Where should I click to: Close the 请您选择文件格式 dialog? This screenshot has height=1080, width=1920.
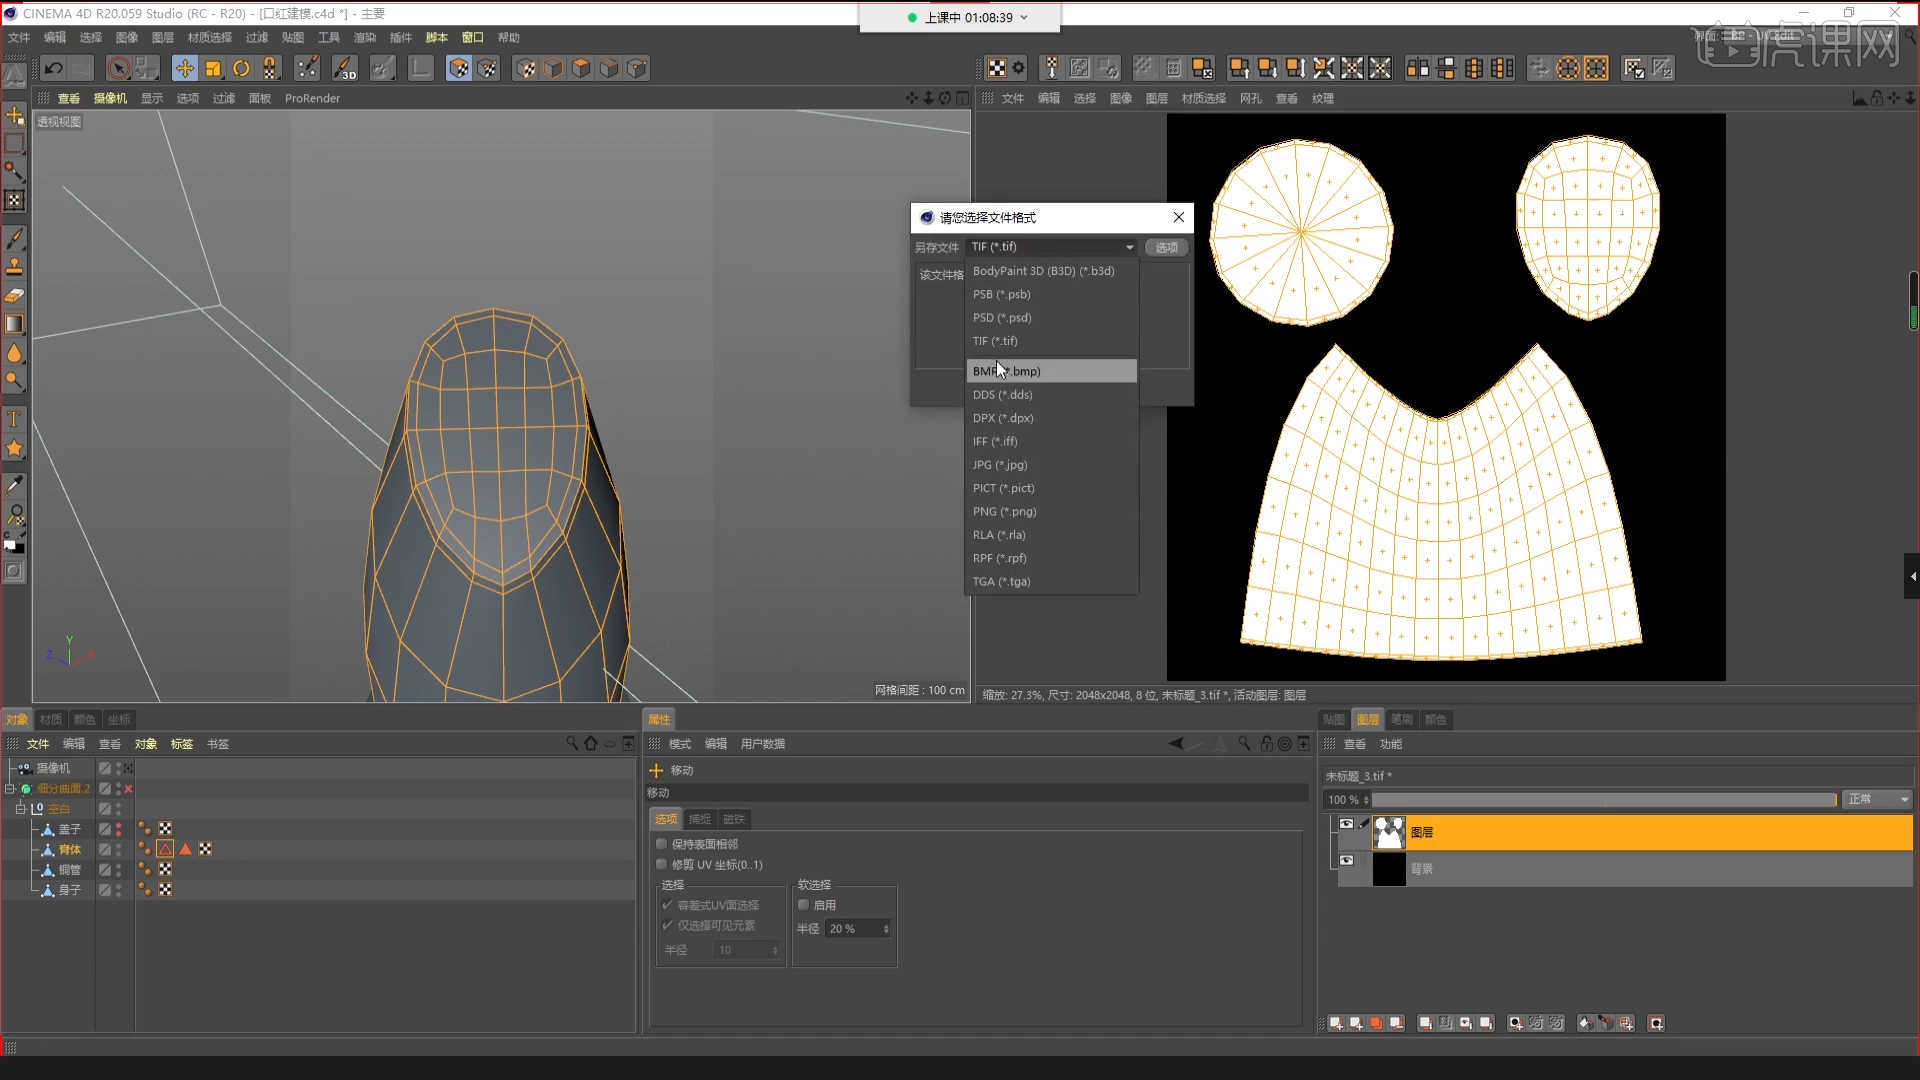[1179, 217]
